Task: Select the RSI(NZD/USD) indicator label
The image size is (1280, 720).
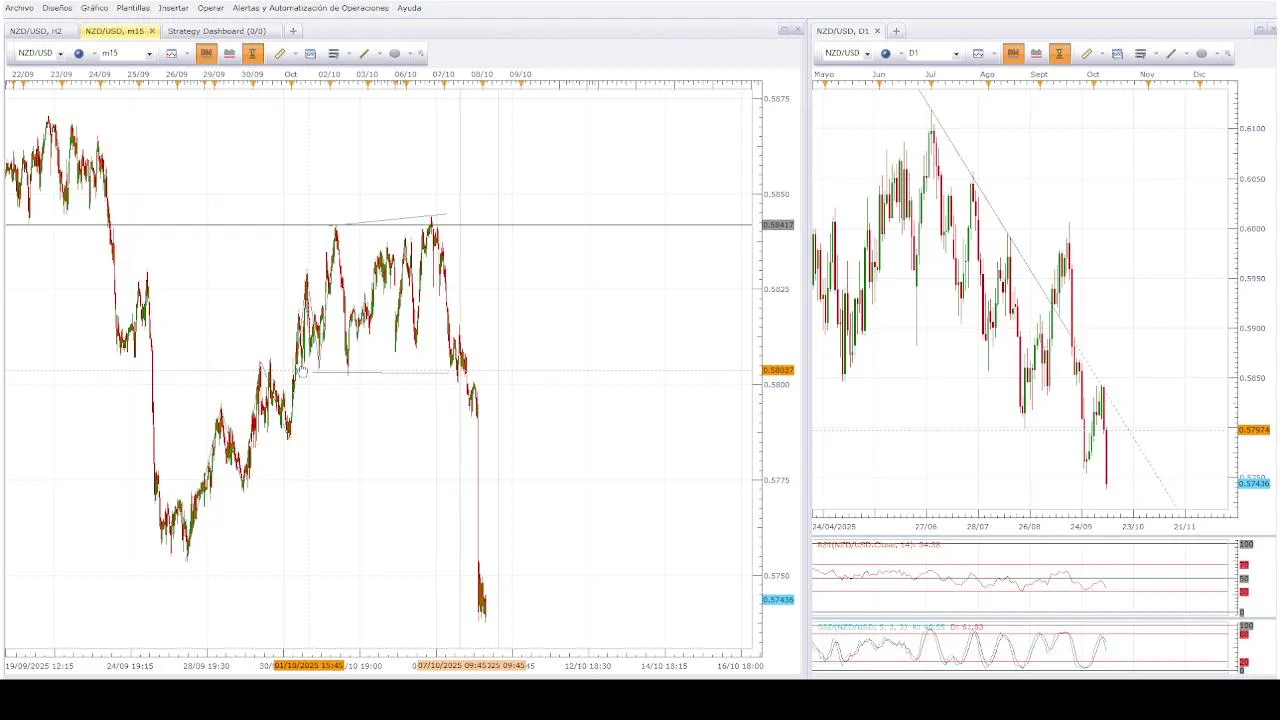Action: coord(878,545)
